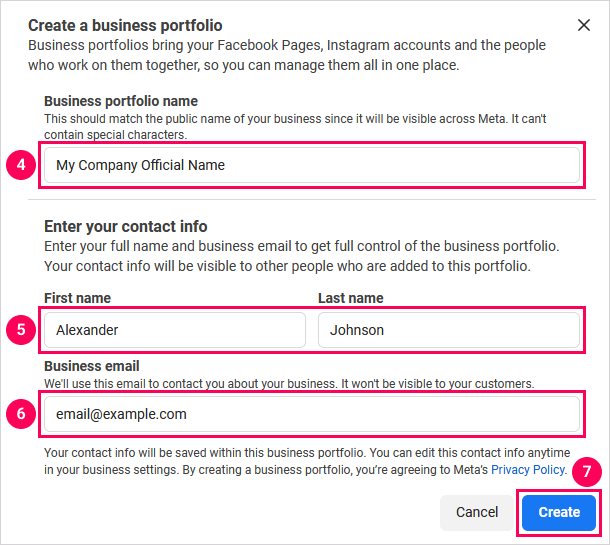Focus the Business email input field
Image resolution: width=610 pixels, height=545 pixels.
pyautogui.click(x=311, y=413)
